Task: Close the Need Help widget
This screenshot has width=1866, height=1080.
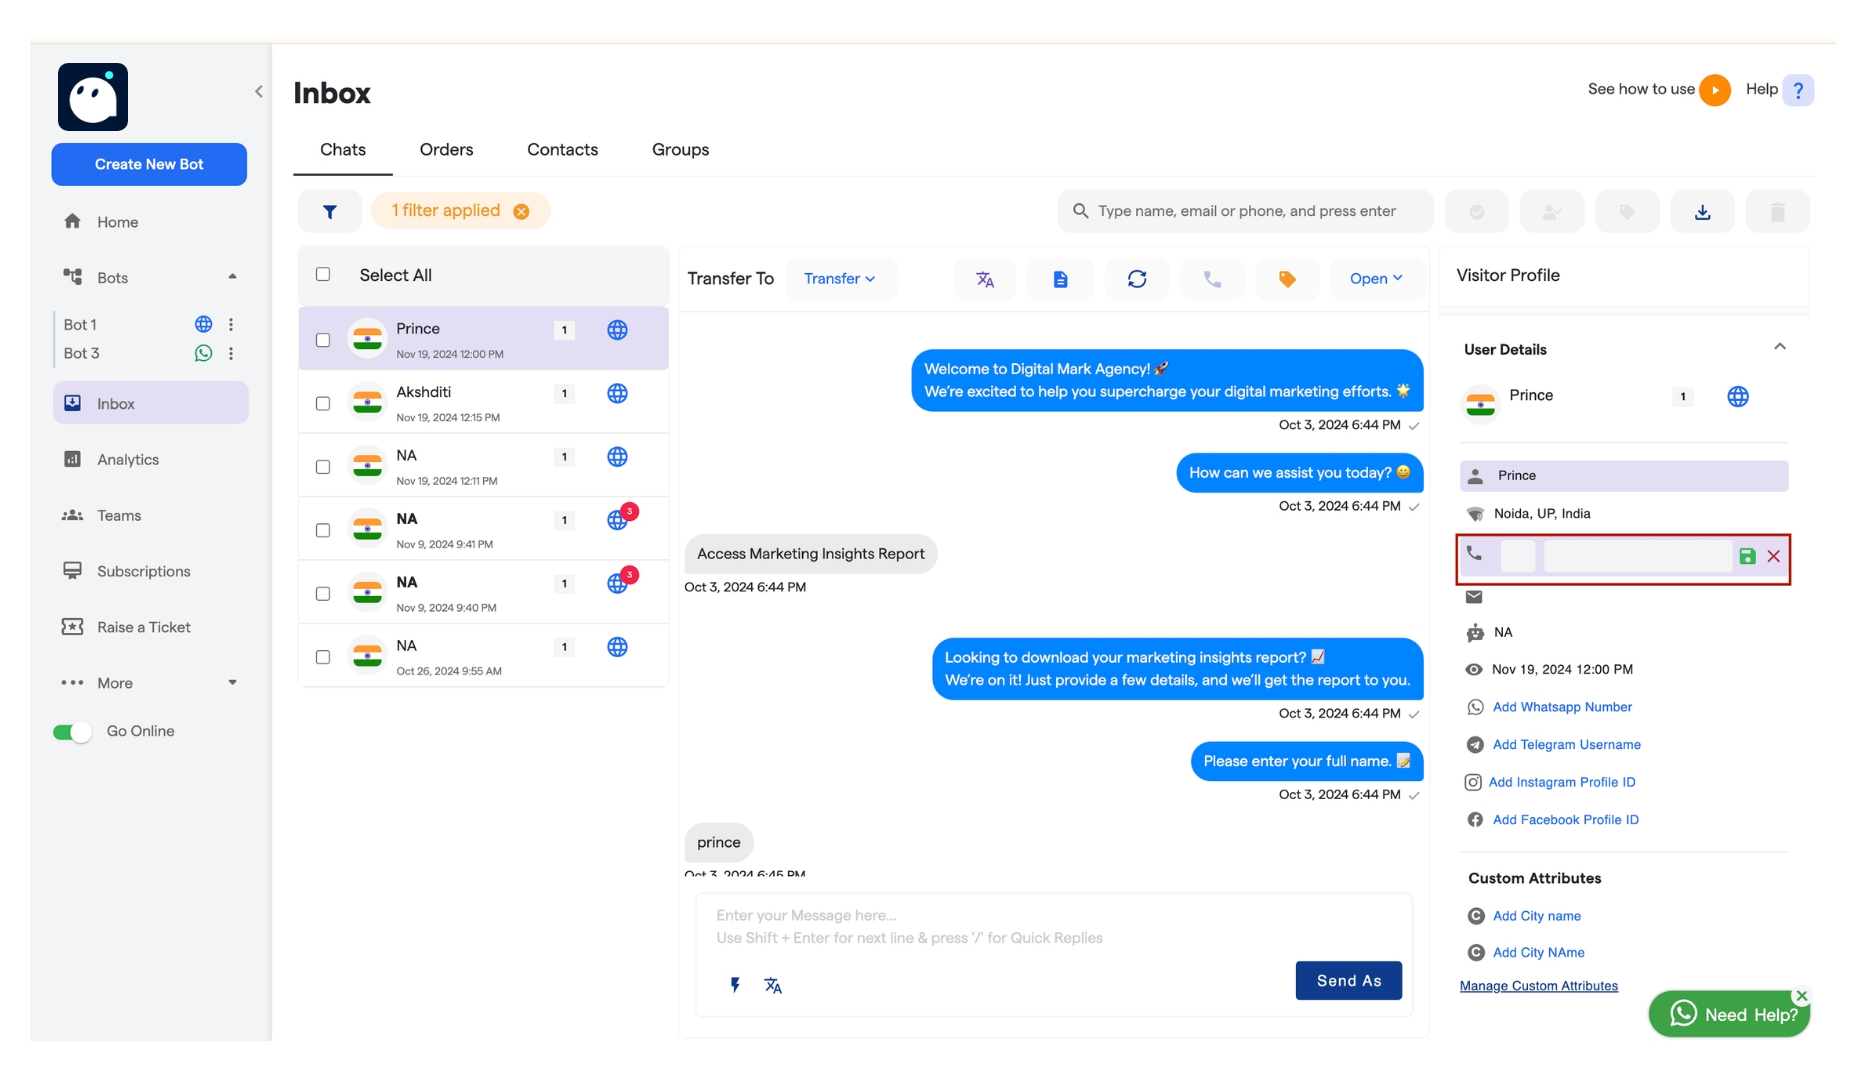Action: pos(1801,996)
